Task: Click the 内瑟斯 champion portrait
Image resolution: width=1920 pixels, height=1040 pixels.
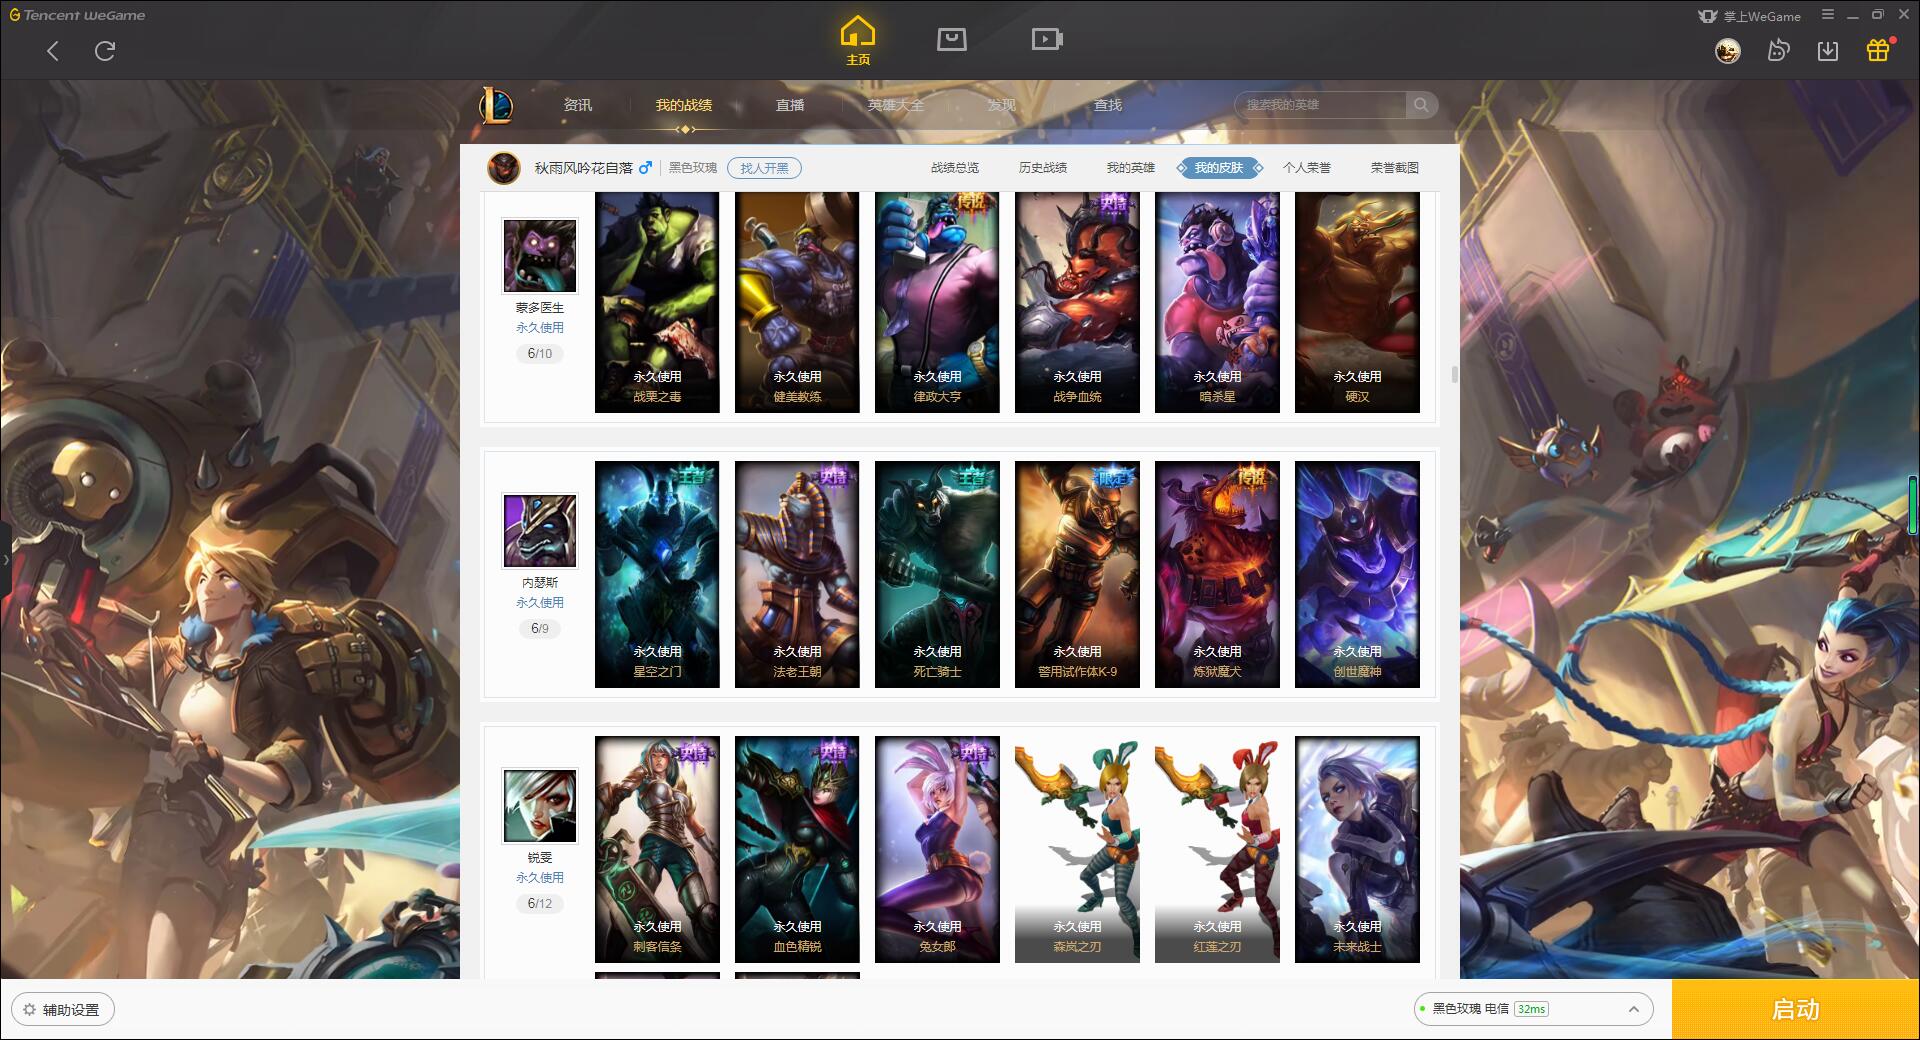Action: 539,531
